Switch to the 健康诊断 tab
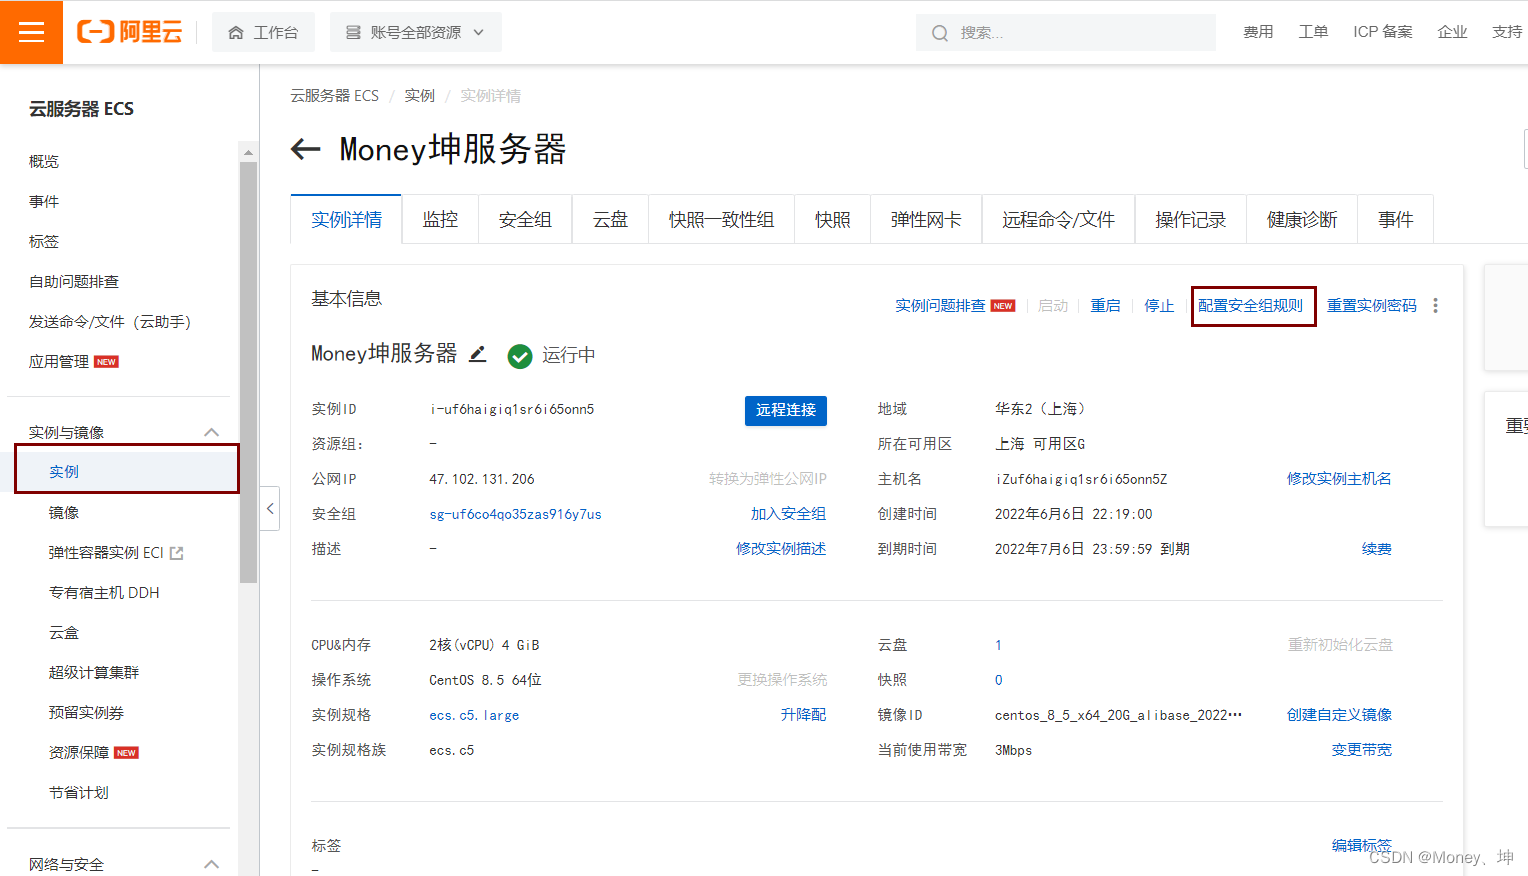 click(1302, 219)
